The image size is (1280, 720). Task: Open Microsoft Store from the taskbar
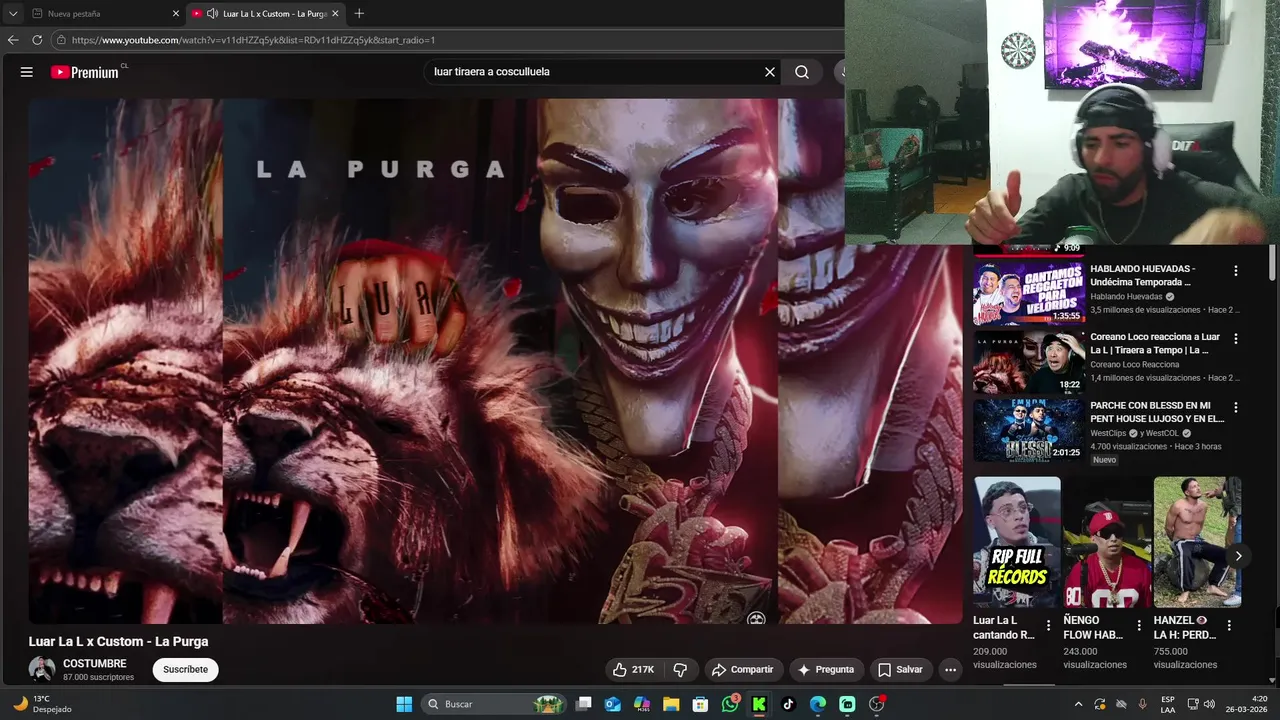tap(700, 704)
